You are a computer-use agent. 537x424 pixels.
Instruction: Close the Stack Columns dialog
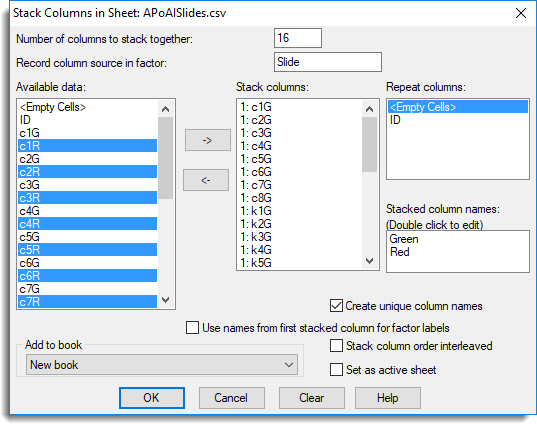[x=521, y=13]
